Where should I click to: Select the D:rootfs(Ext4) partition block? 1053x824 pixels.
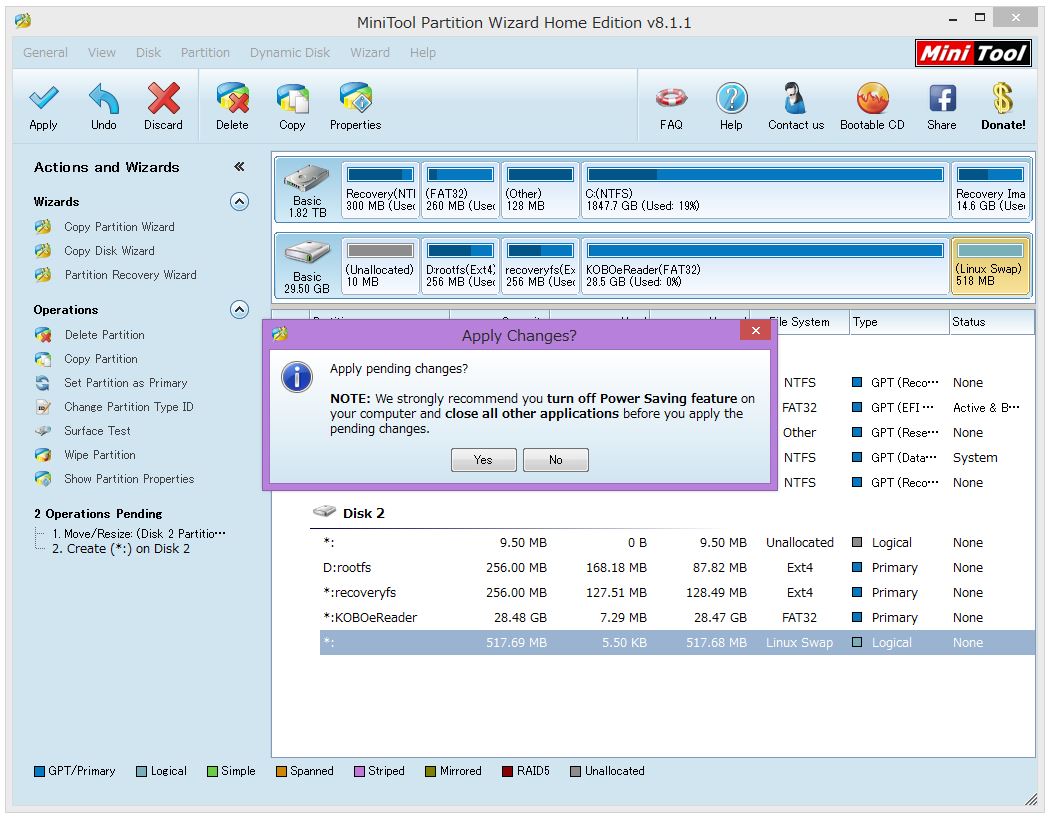pos(461,266)
